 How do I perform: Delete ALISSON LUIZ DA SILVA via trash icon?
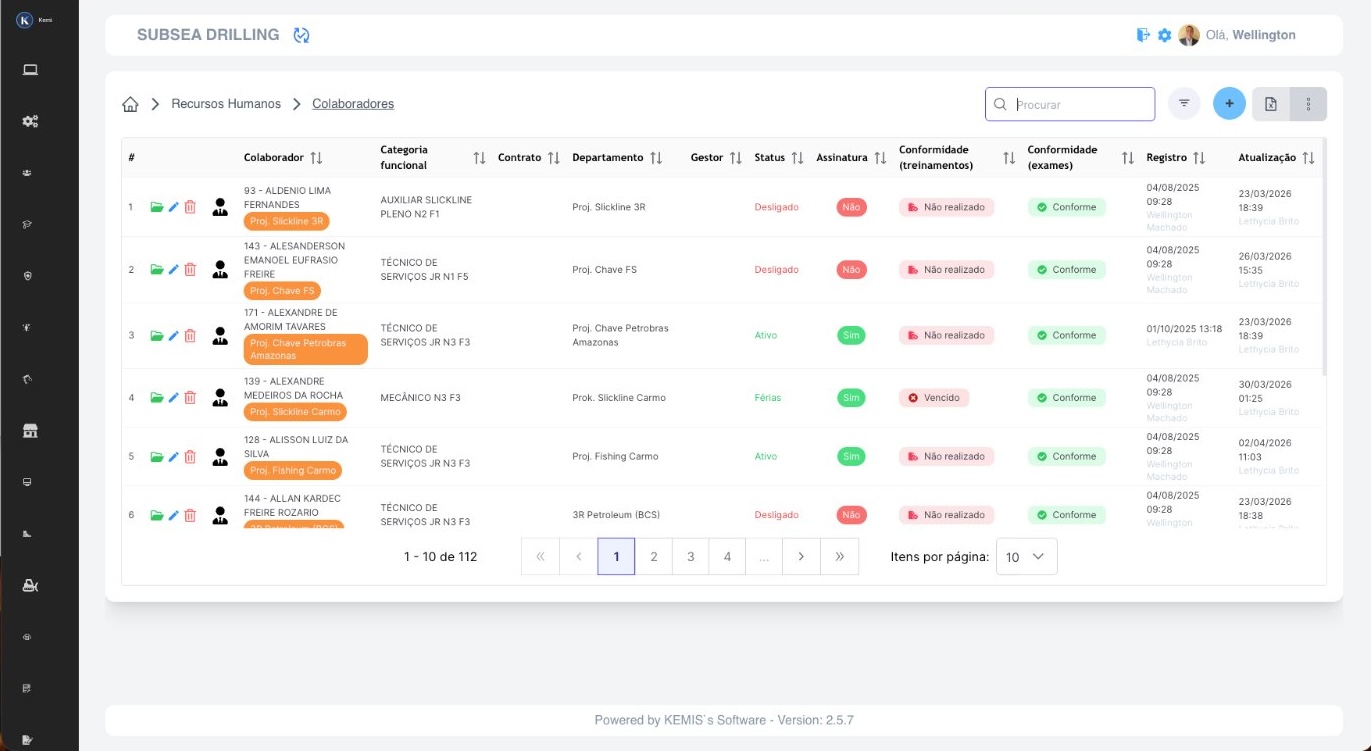click(x=190, y=456)
